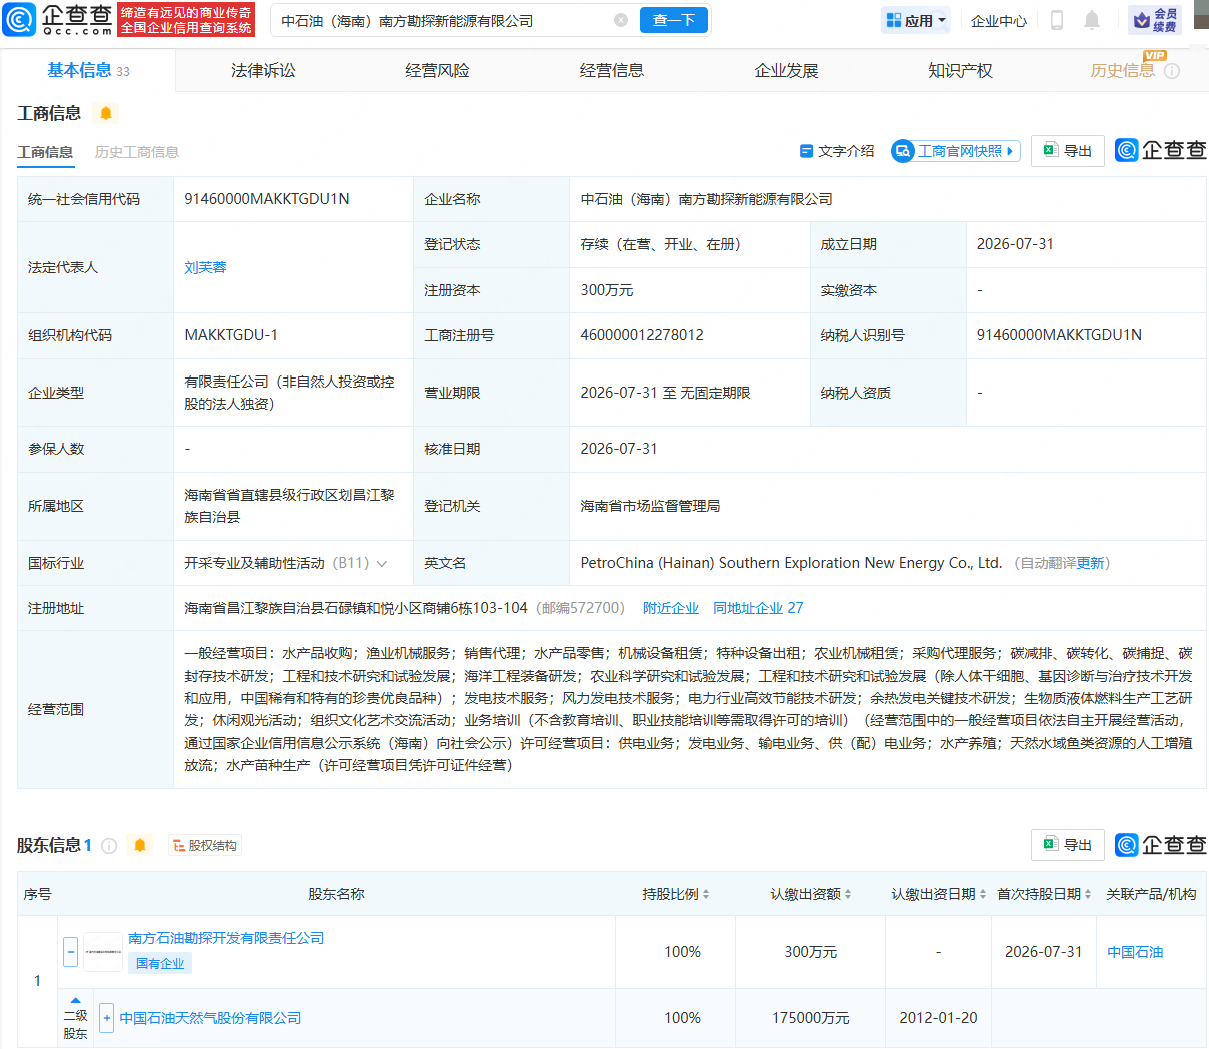Open the 历史信息 VIP tab

click(1122, 71)
